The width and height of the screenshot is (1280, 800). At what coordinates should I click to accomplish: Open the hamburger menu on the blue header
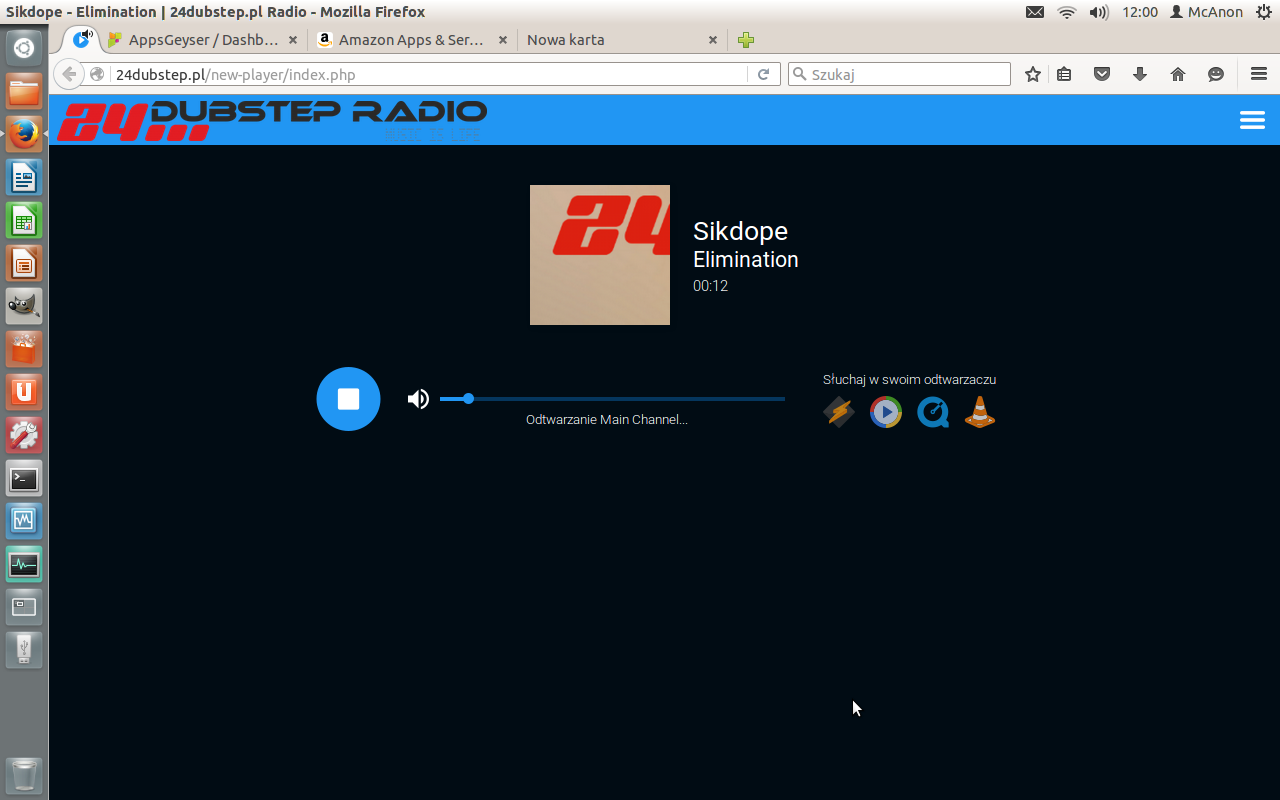1252,119
